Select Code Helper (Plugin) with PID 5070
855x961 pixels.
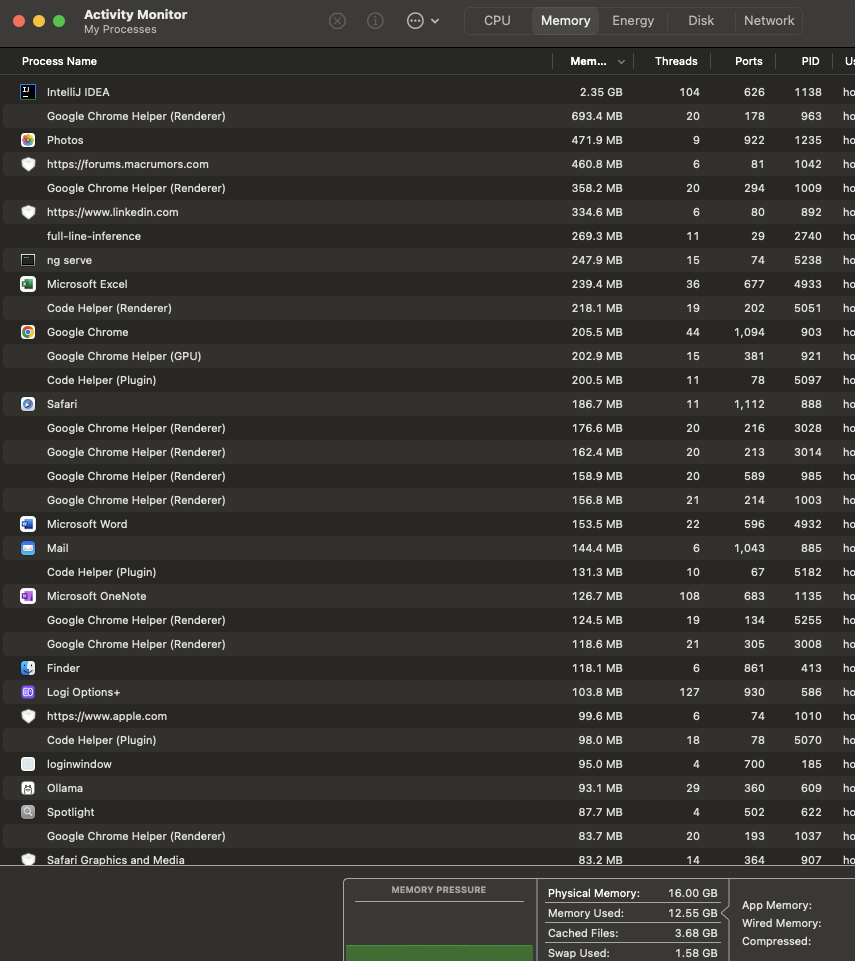click(429, 740)
